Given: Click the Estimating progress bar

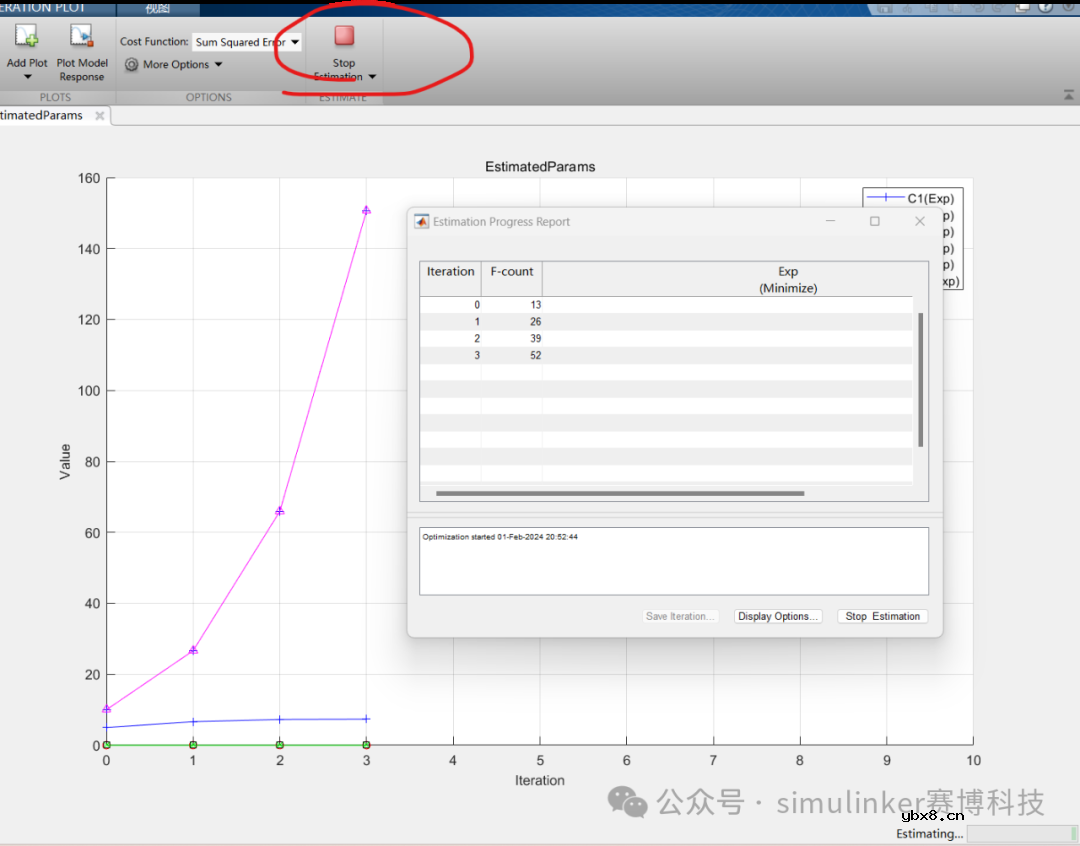Looking at the screenshot, I should 1022,833.
